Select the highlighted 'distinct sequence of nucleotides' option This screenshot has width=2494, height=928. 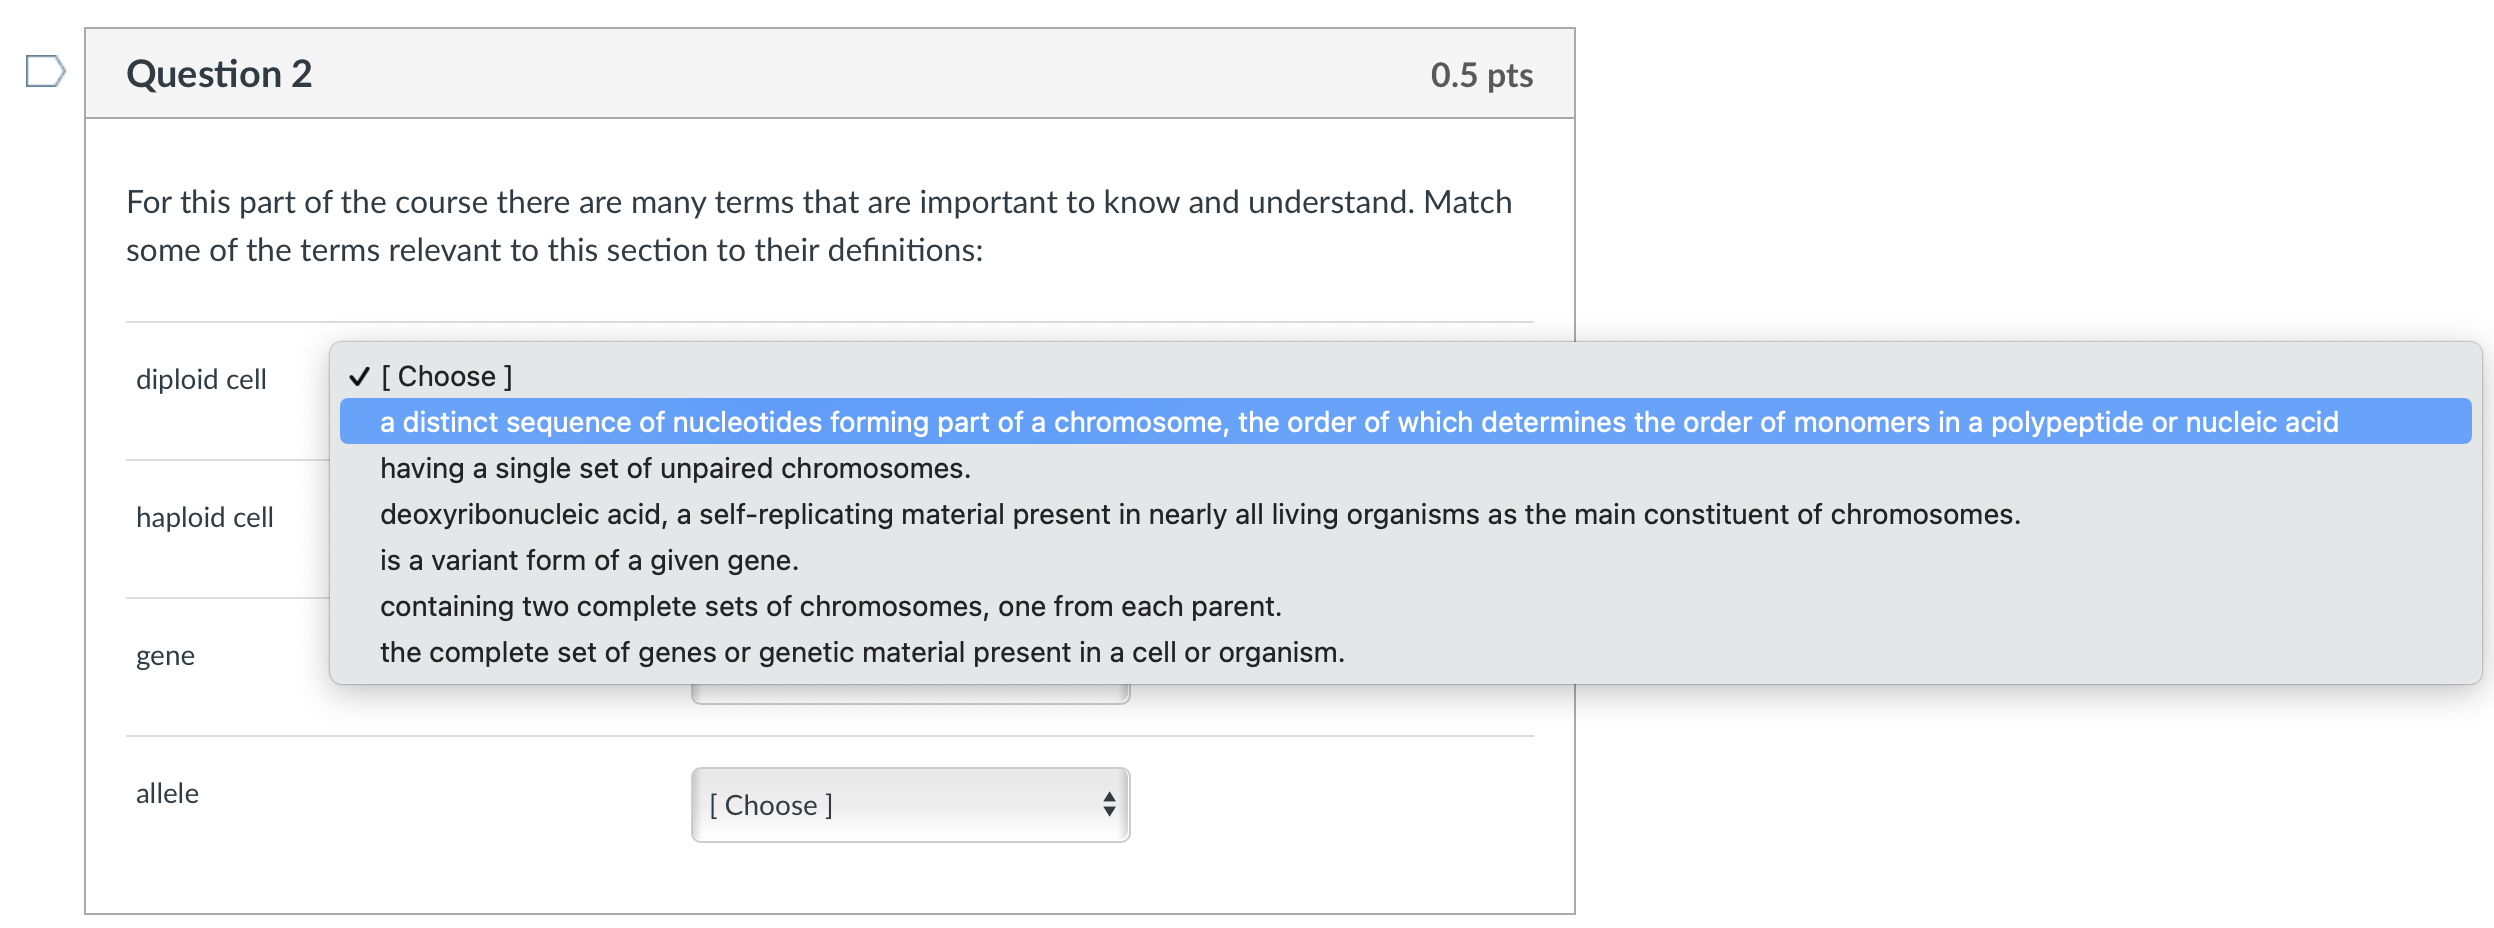tap(1358, 422)
